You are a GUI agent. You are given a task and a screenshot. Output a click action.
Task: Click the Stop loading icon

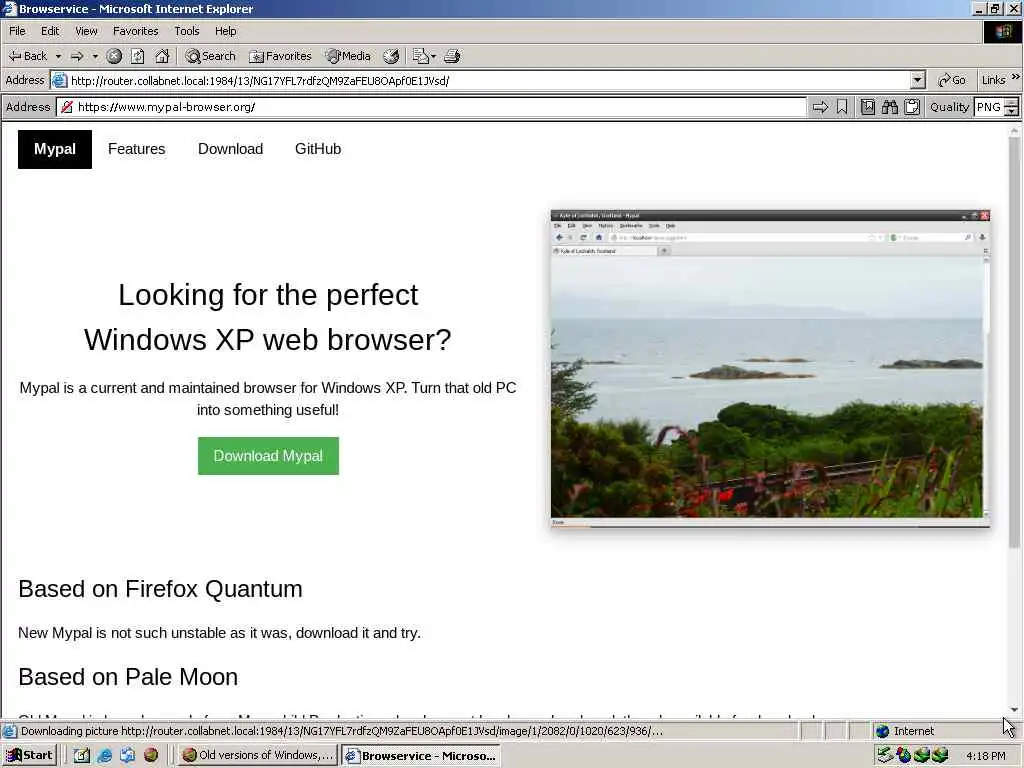click(x=114, y=56)
